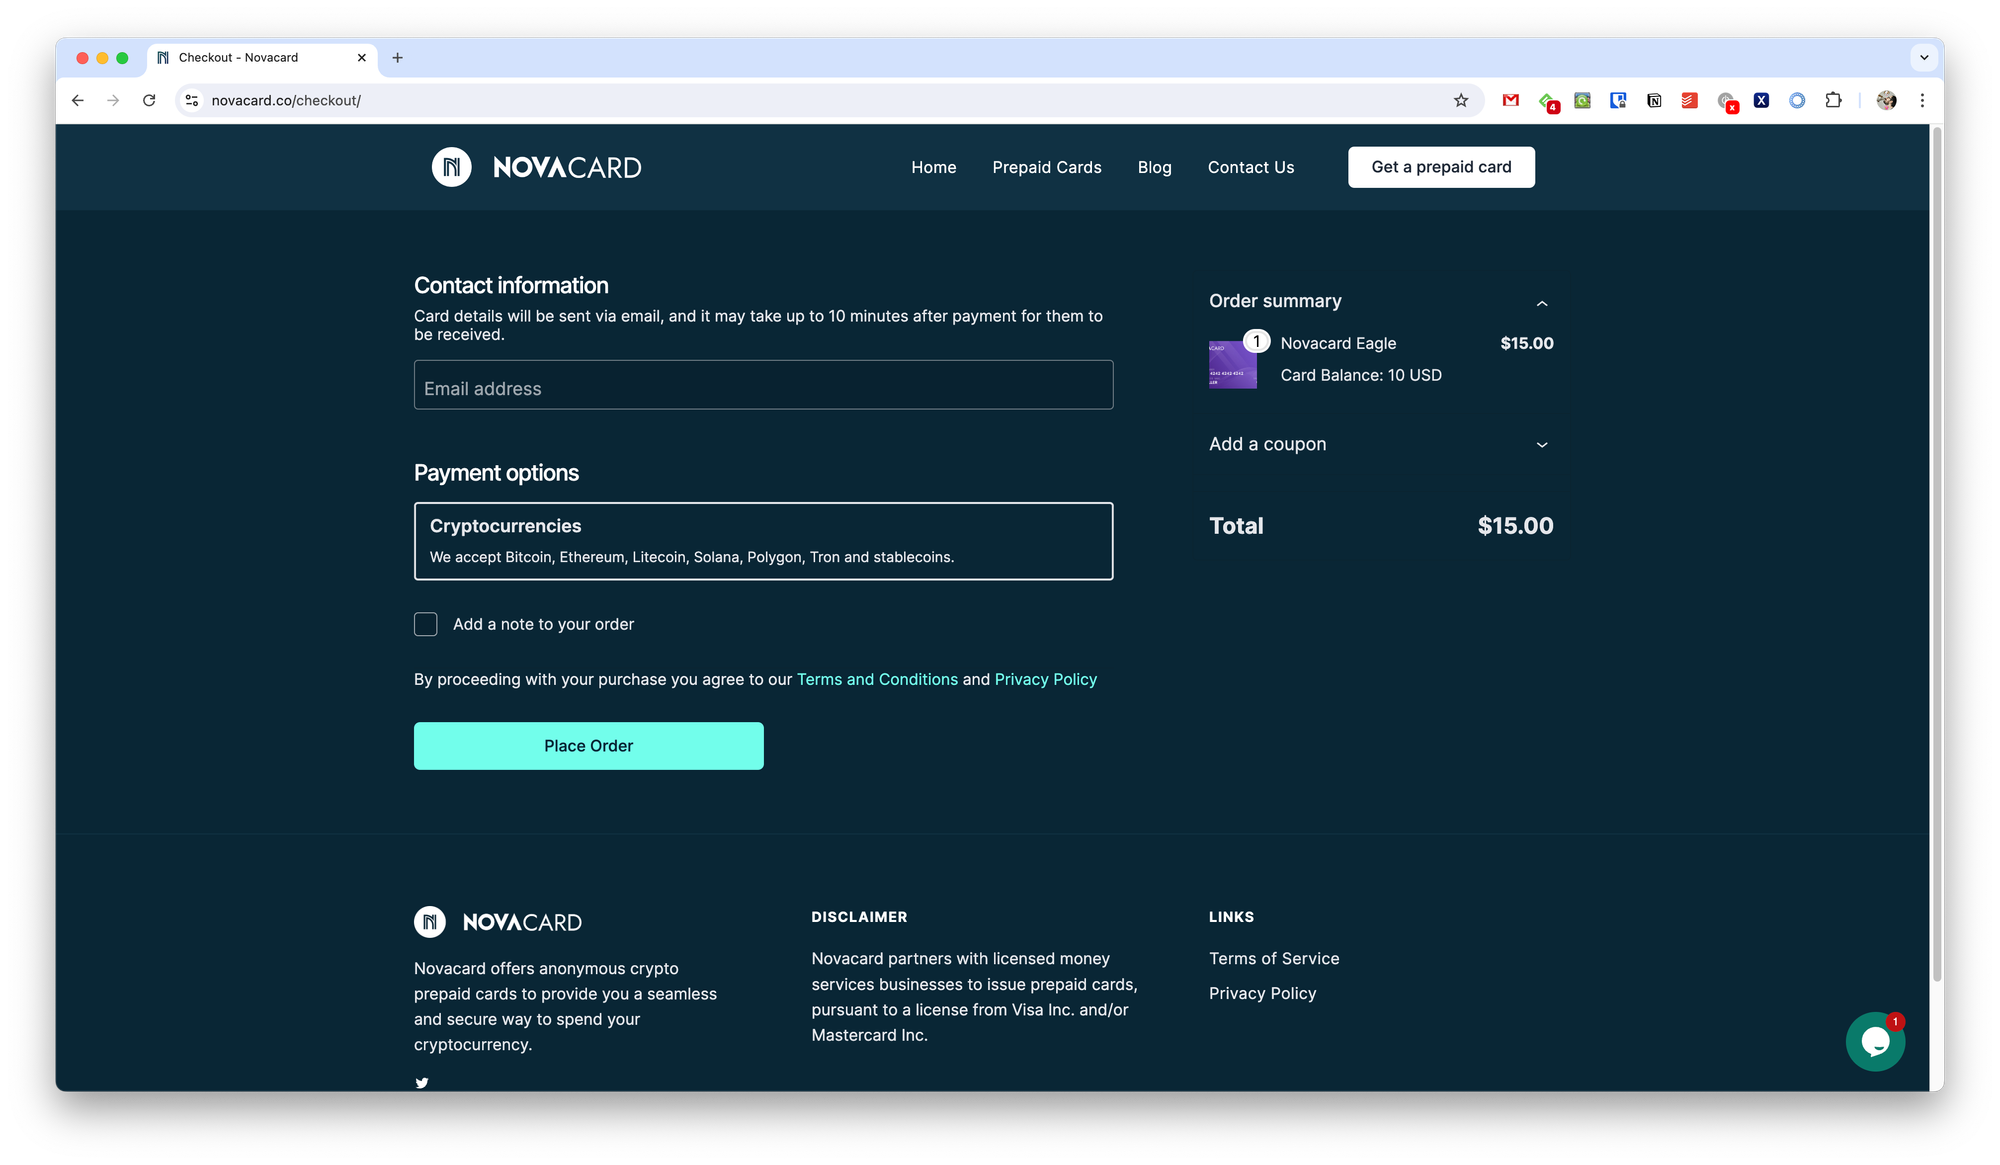
Task: Open the Notion extension icon
Action: (1654, 100)
